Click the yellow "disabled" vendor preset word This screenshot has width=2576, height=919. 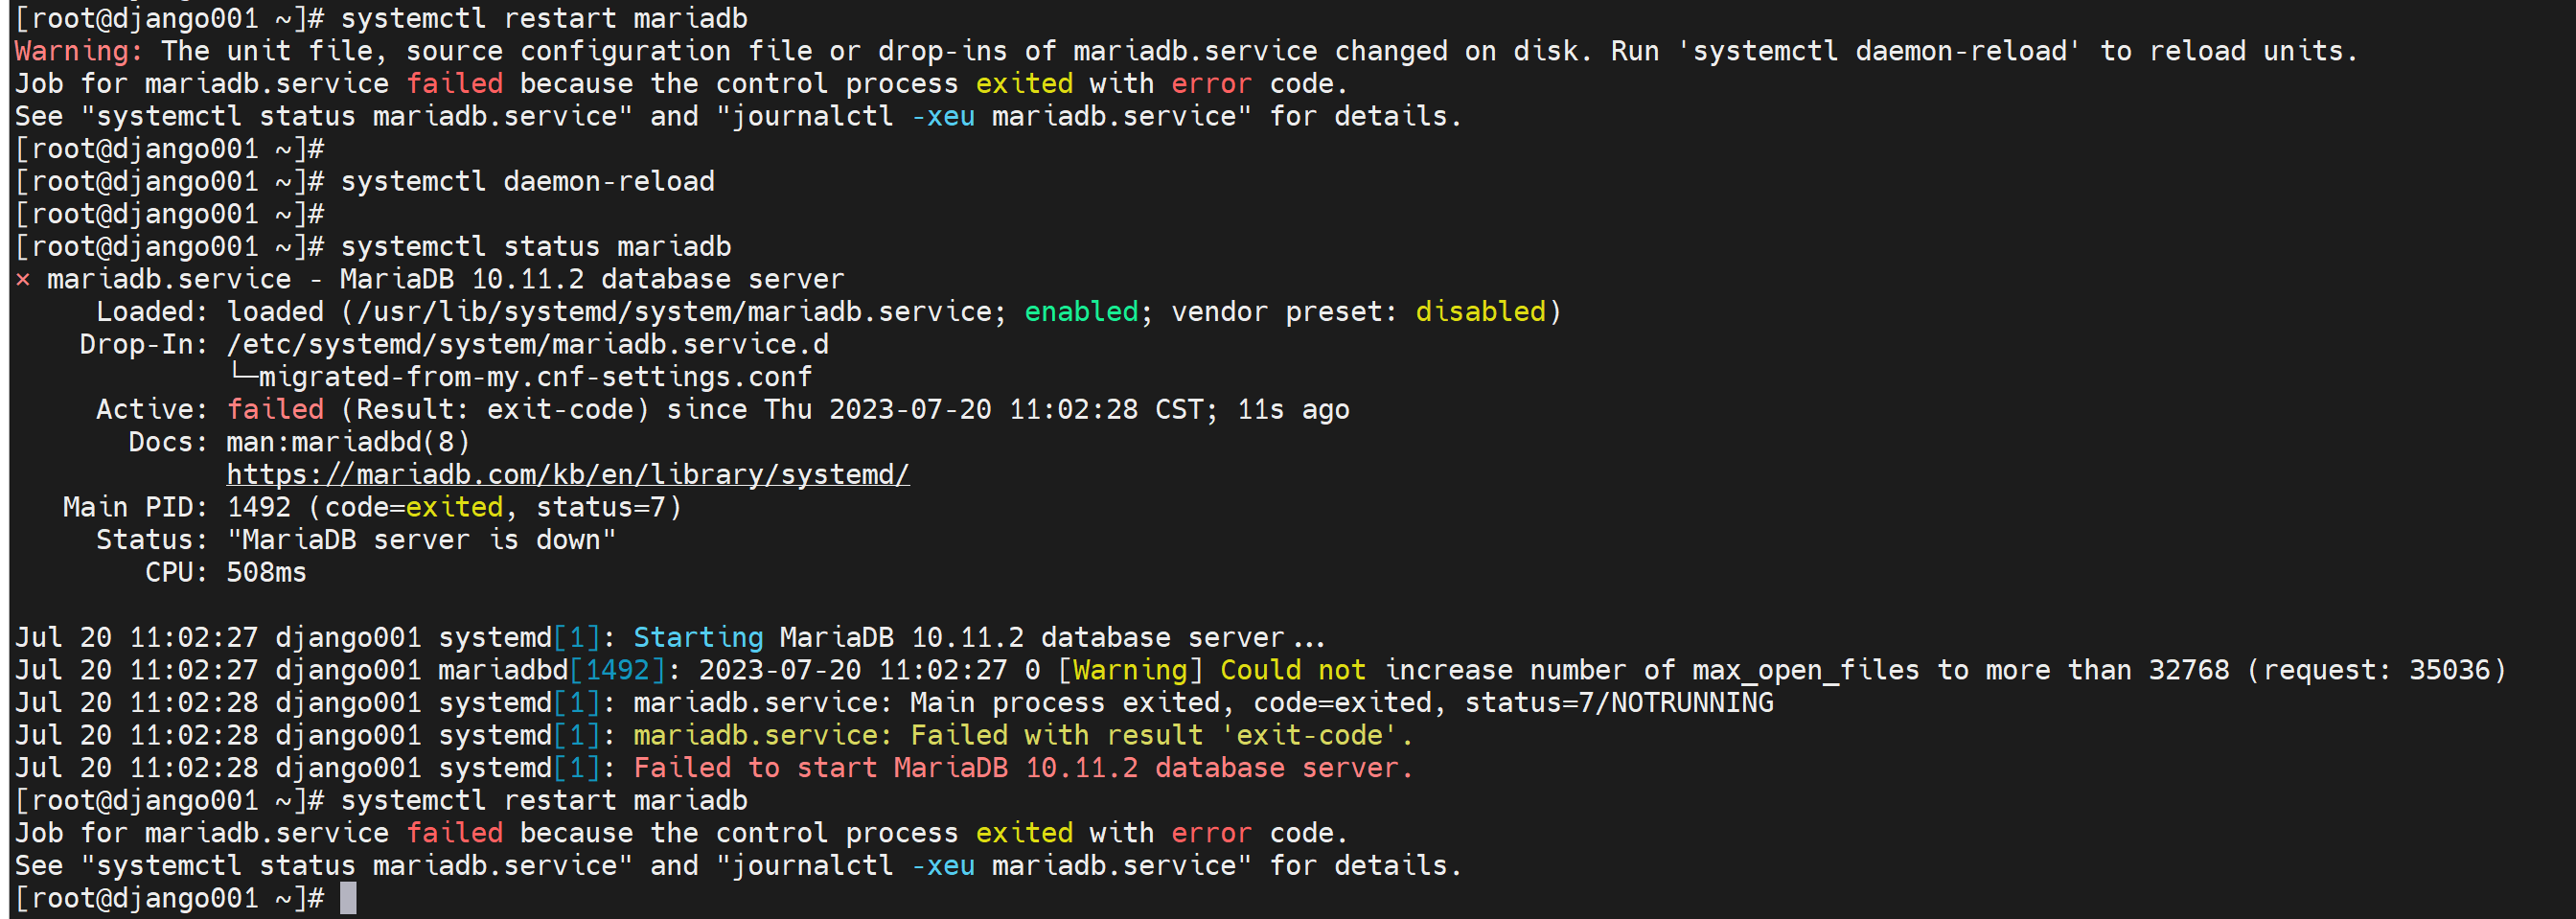1480,311
